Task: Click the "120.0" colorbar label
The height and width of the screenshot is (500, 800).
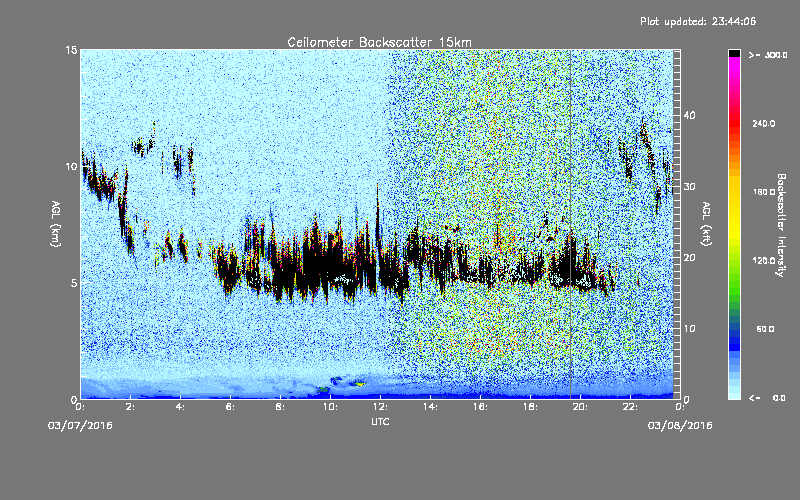Action: click(x=764, y=261)
